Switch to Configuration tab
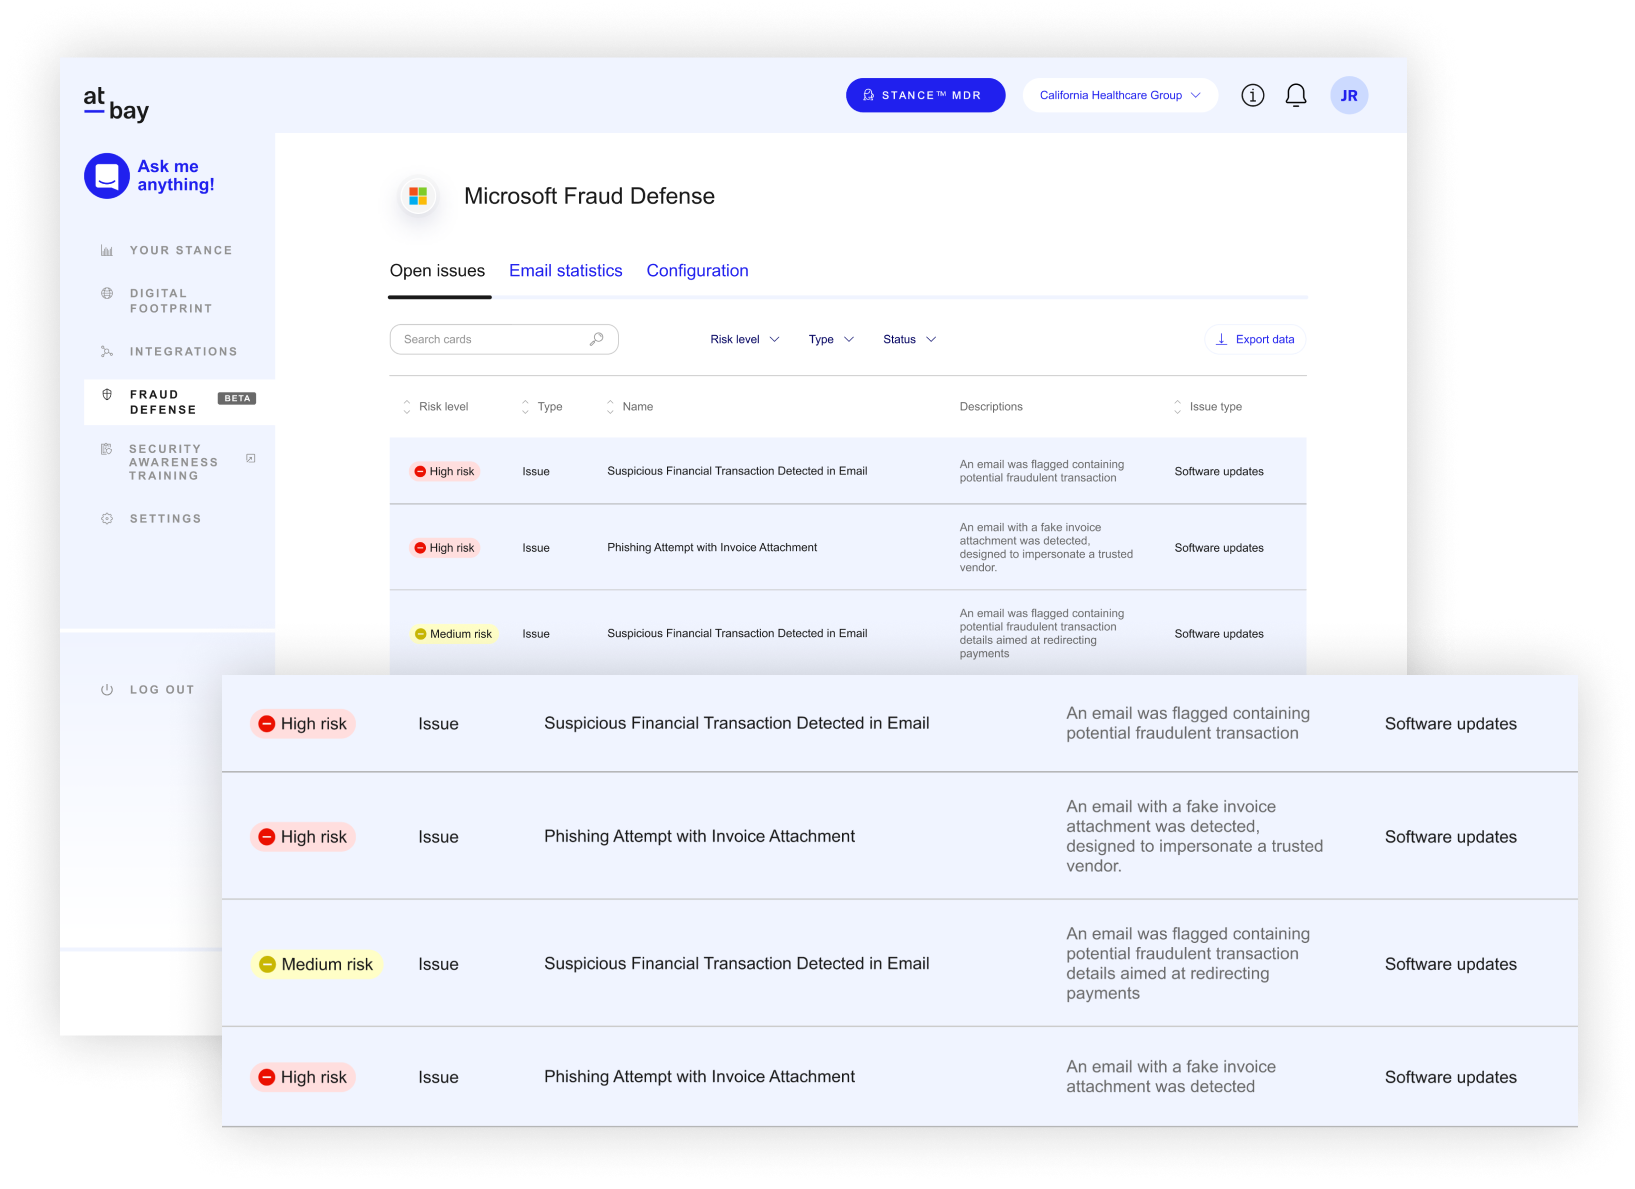The image size is (1635, 1189). pos(697,271)
